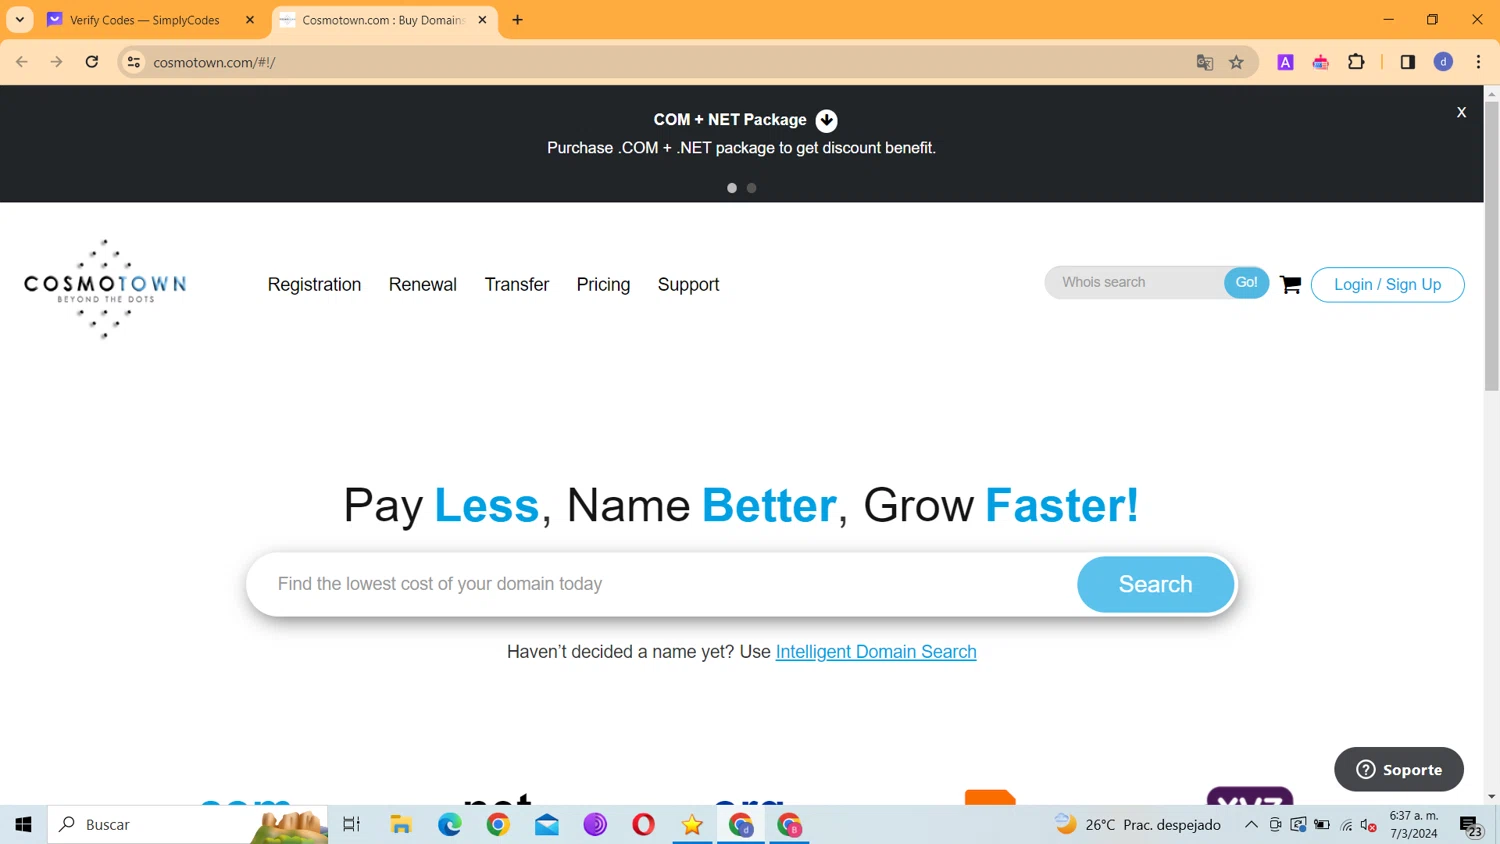Open the Windows Start menu
Image resolution: width=1500 pixels, height=844 pixels.
click(x=24, y=825)
